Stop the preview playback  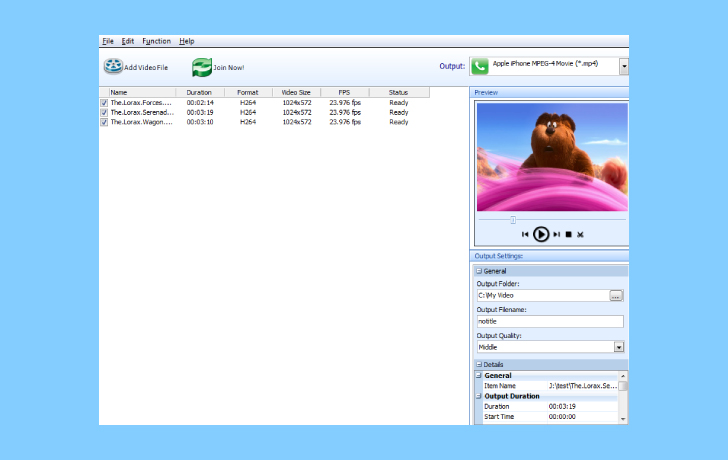coord(568,234)
